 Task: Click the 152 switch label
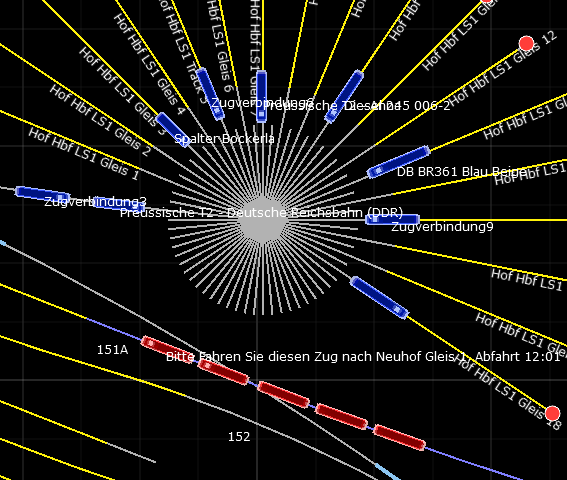(x=239, y=437)
